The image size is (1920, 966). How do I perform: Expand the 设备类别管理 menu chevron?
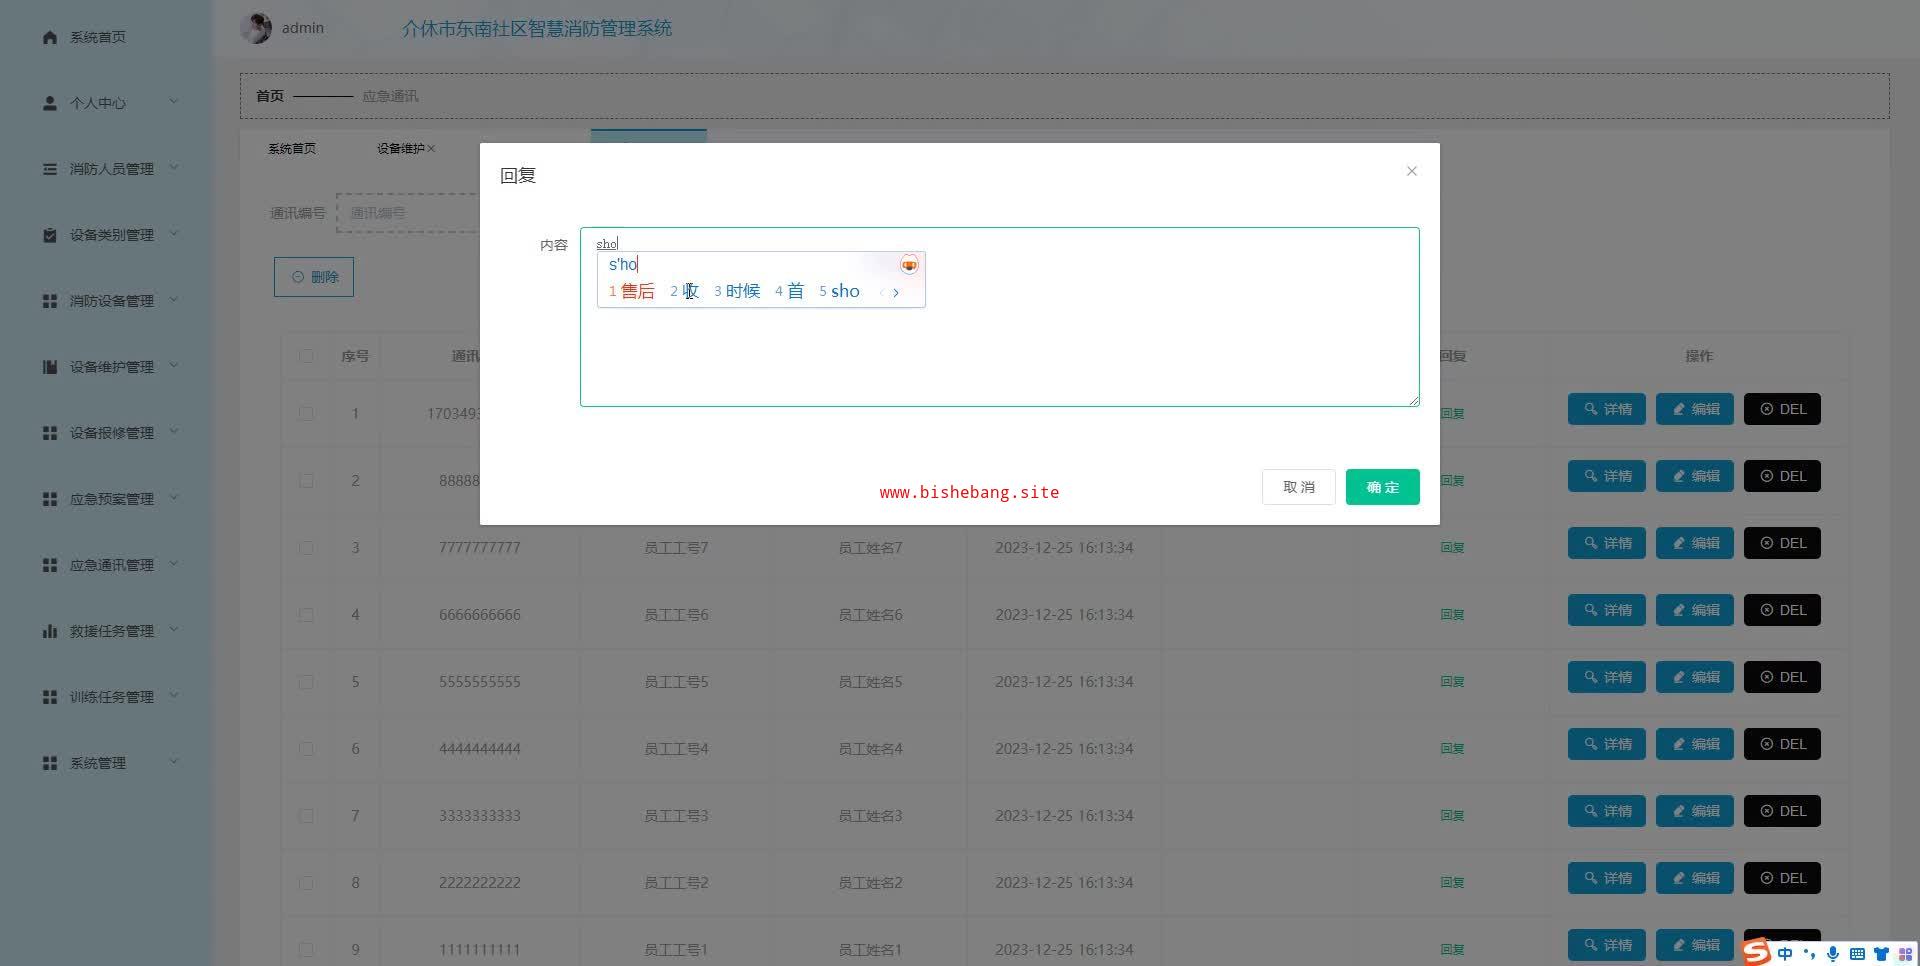[x=174, y=233]
